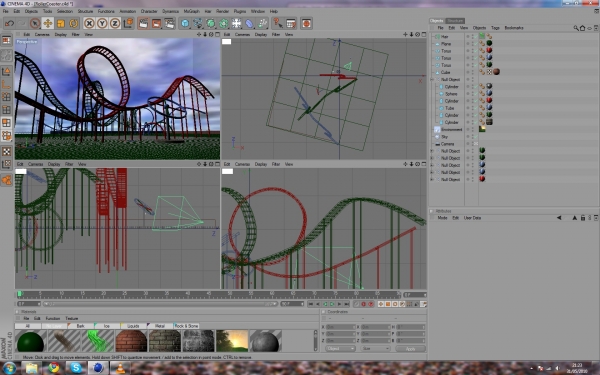The width and height of the screenshot is (600, 375).
Task: Open Skype from the Windows taskbar
Action: click(76, 368)
